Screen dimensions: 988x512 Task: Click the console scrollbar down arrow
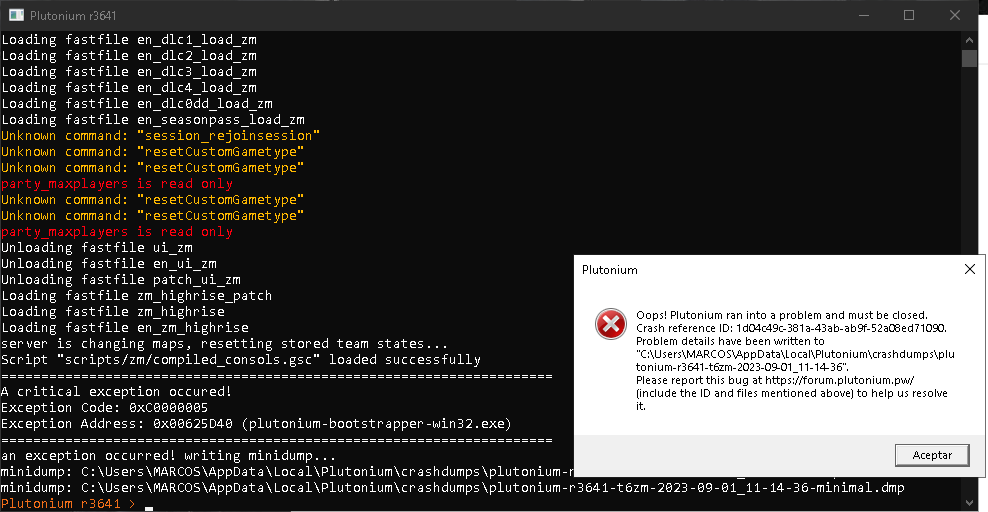969,503
